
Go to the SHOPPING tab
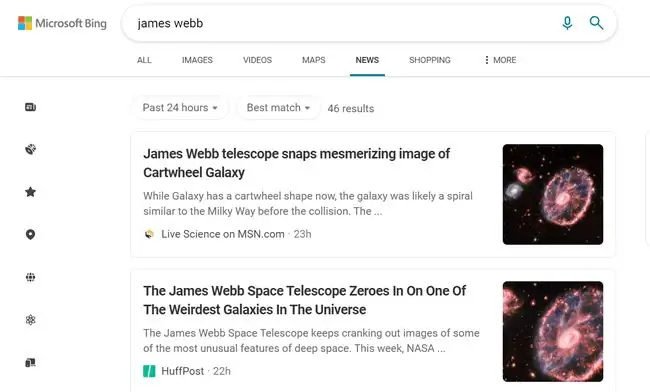430,60
